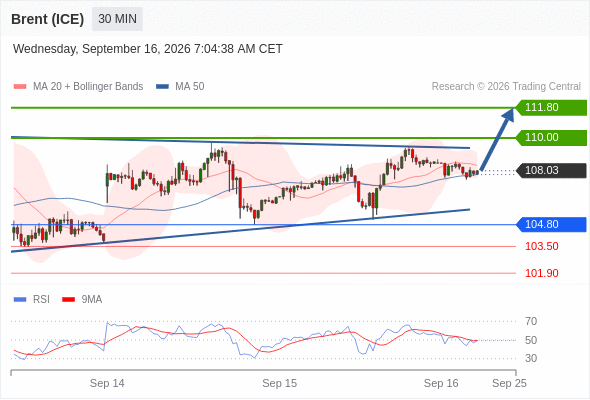
Task: Click the 103.50 red support label
Action: click(x=541, y=246)
